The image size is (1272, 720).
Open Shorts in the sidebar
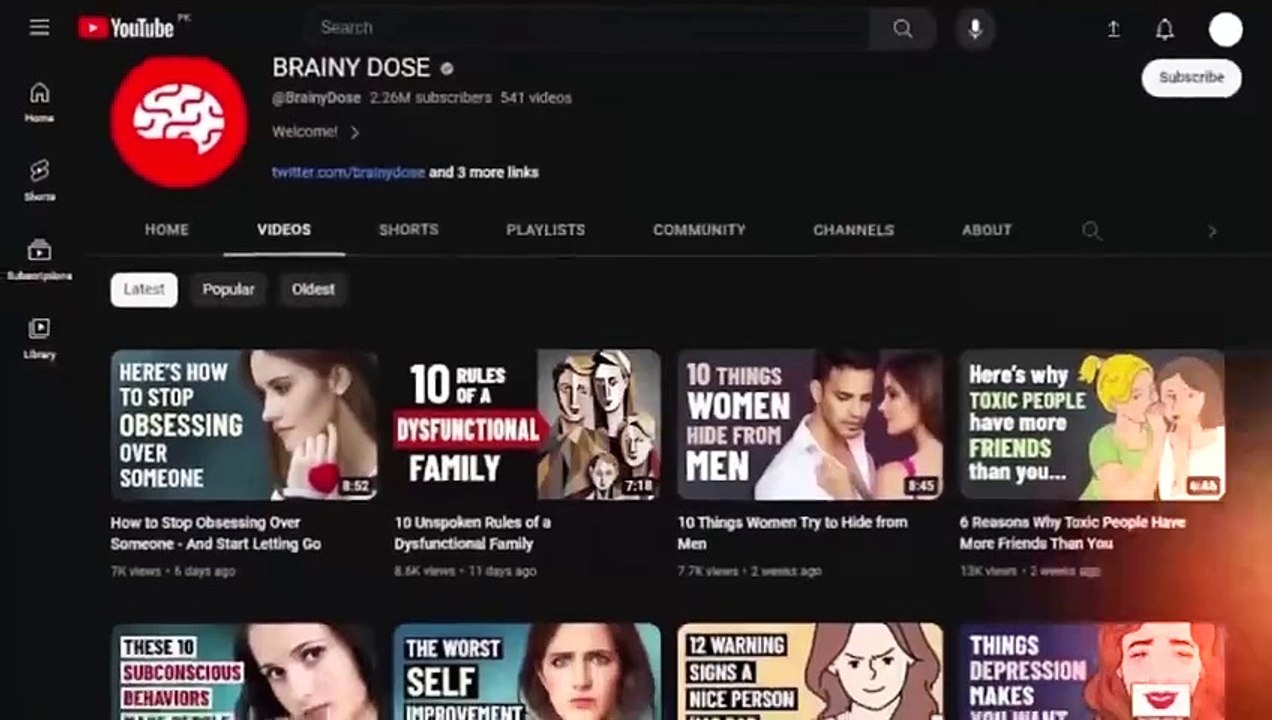[x=39, y=180]
